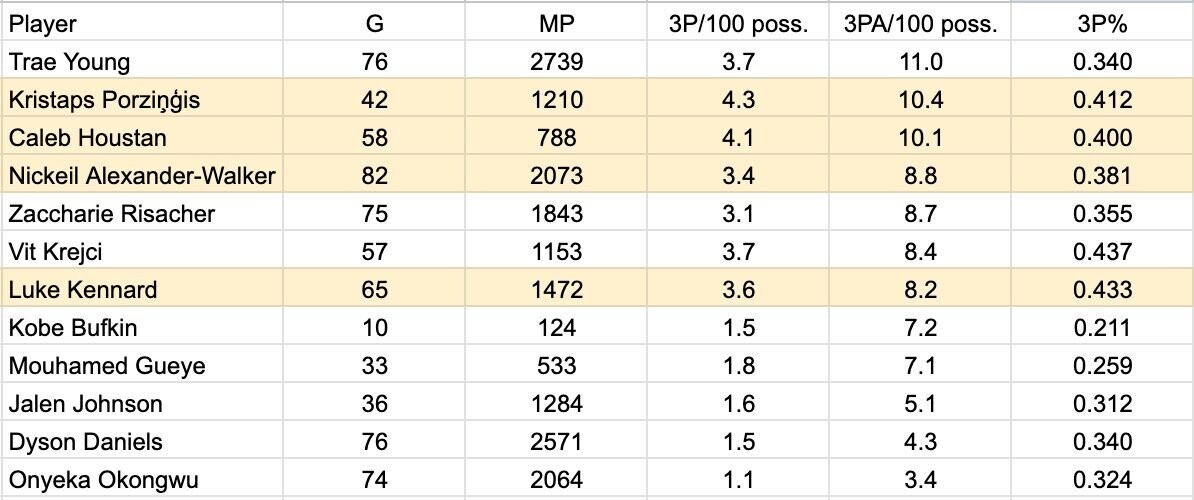Select Kristaps Porziņģis 3P% value 0.412
Screen dimensions: 1194x500
coord(1102,98)
